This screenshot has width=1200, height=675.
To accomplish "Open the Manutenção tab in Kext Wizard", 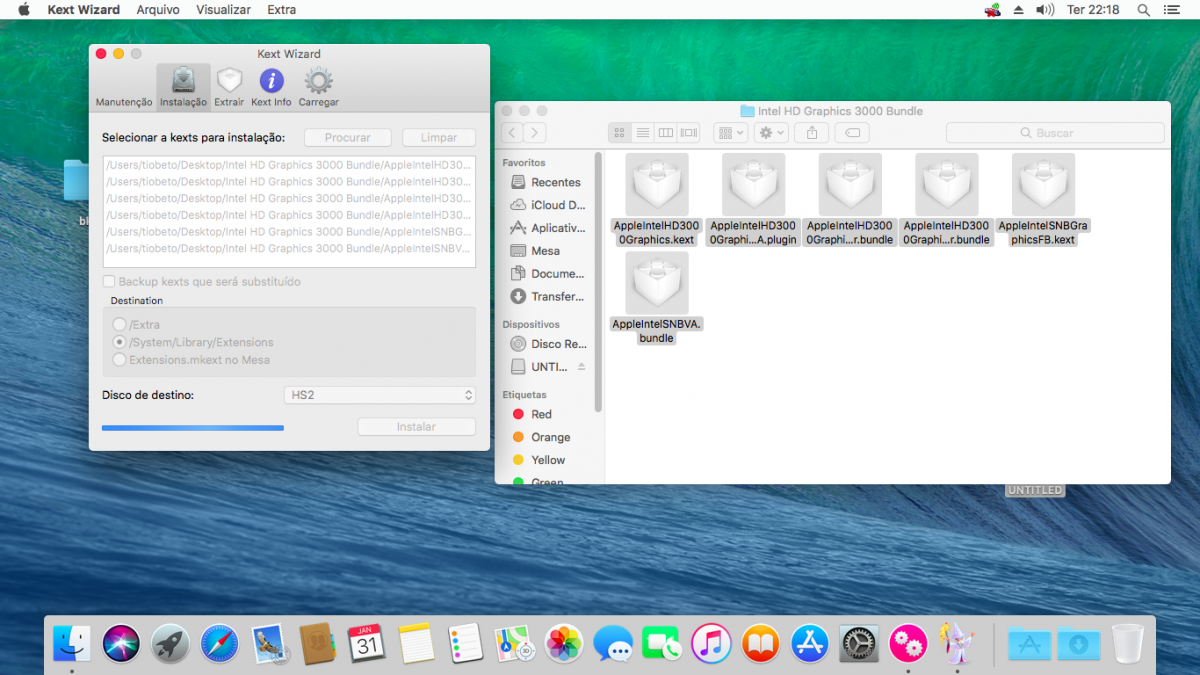I will pos(124,87).
